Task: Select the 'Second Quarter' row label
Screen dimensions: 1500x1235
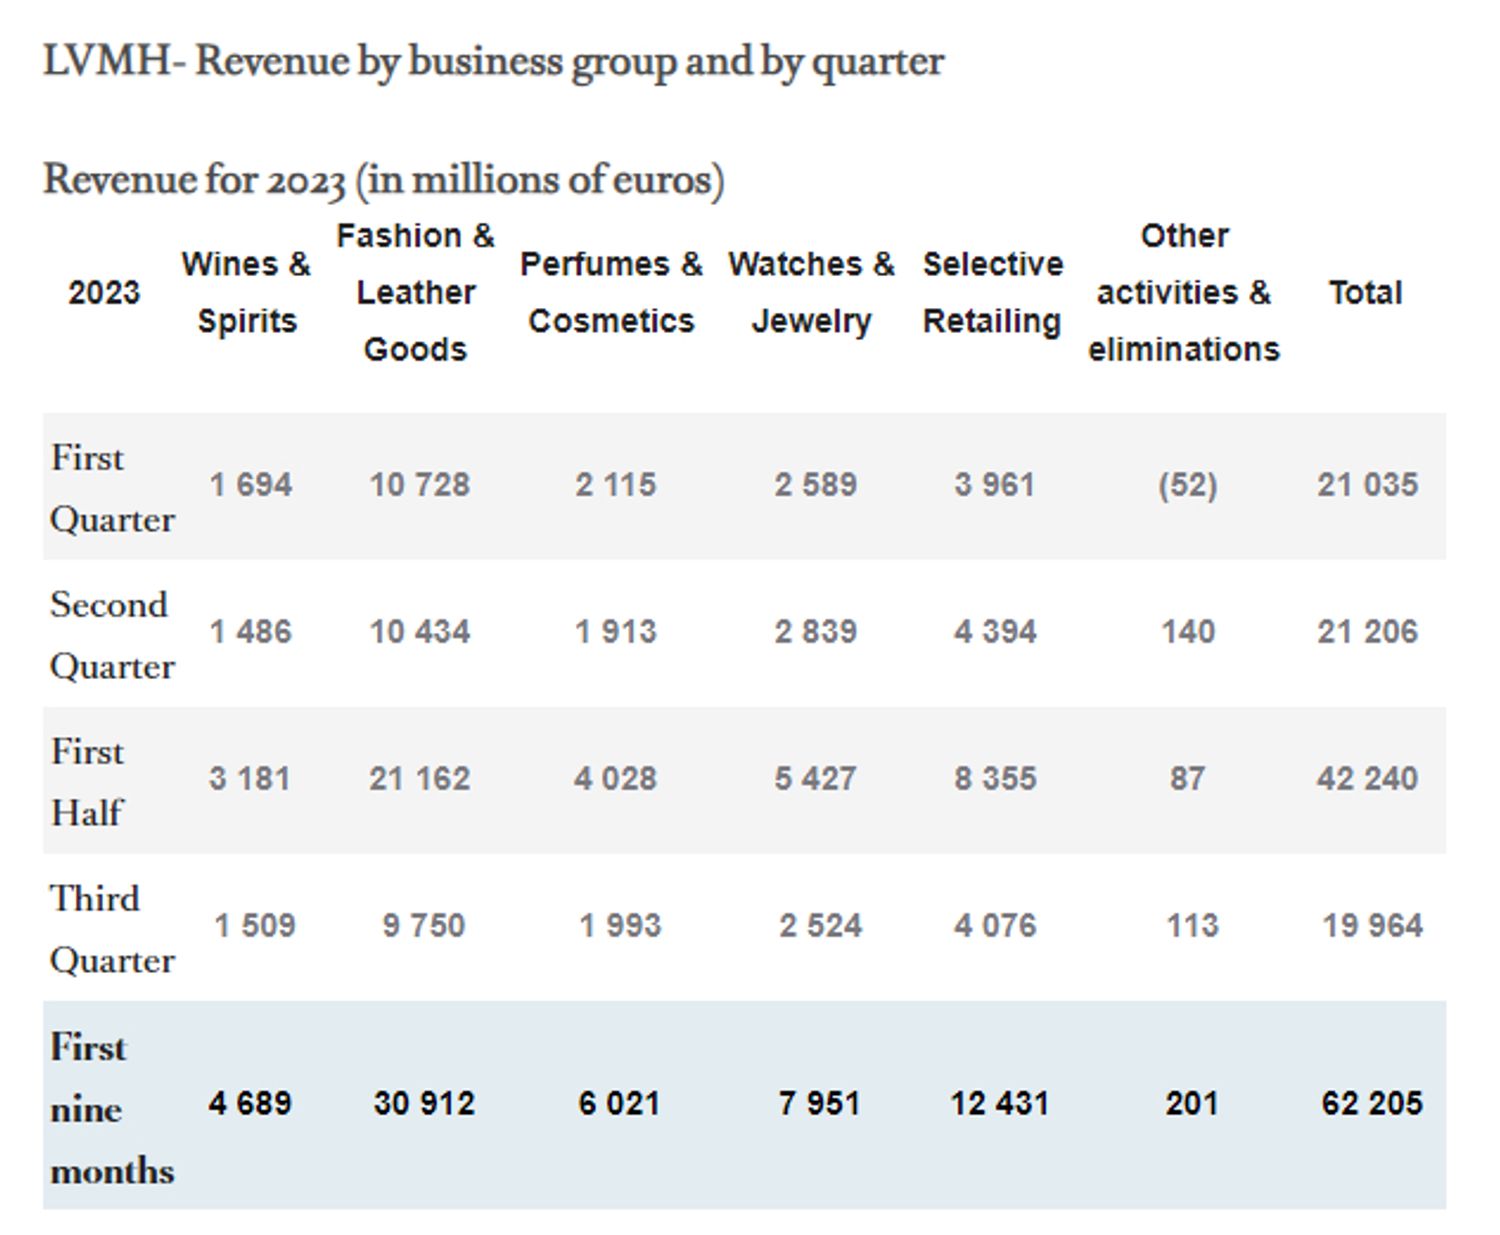Action: 112,635
